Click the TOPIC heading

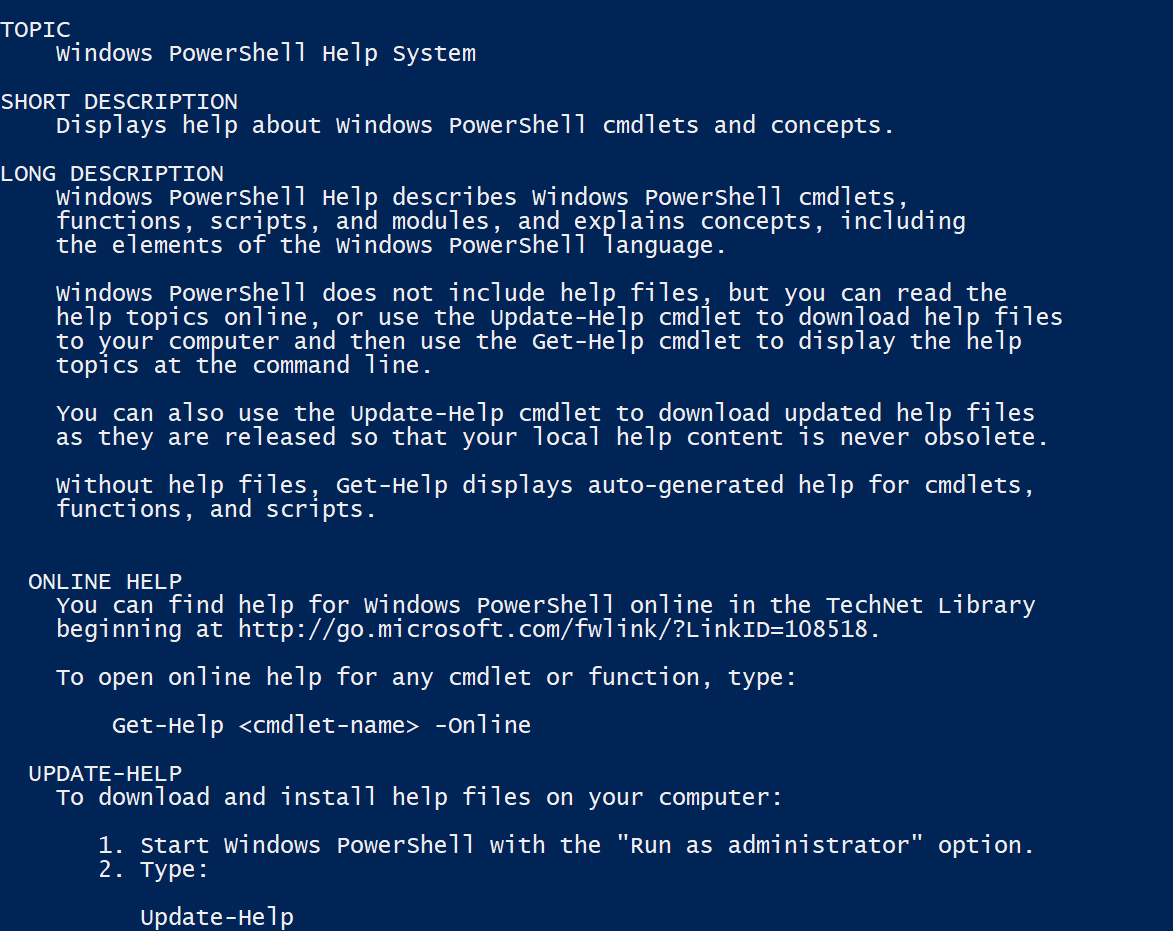coord(36,30)
